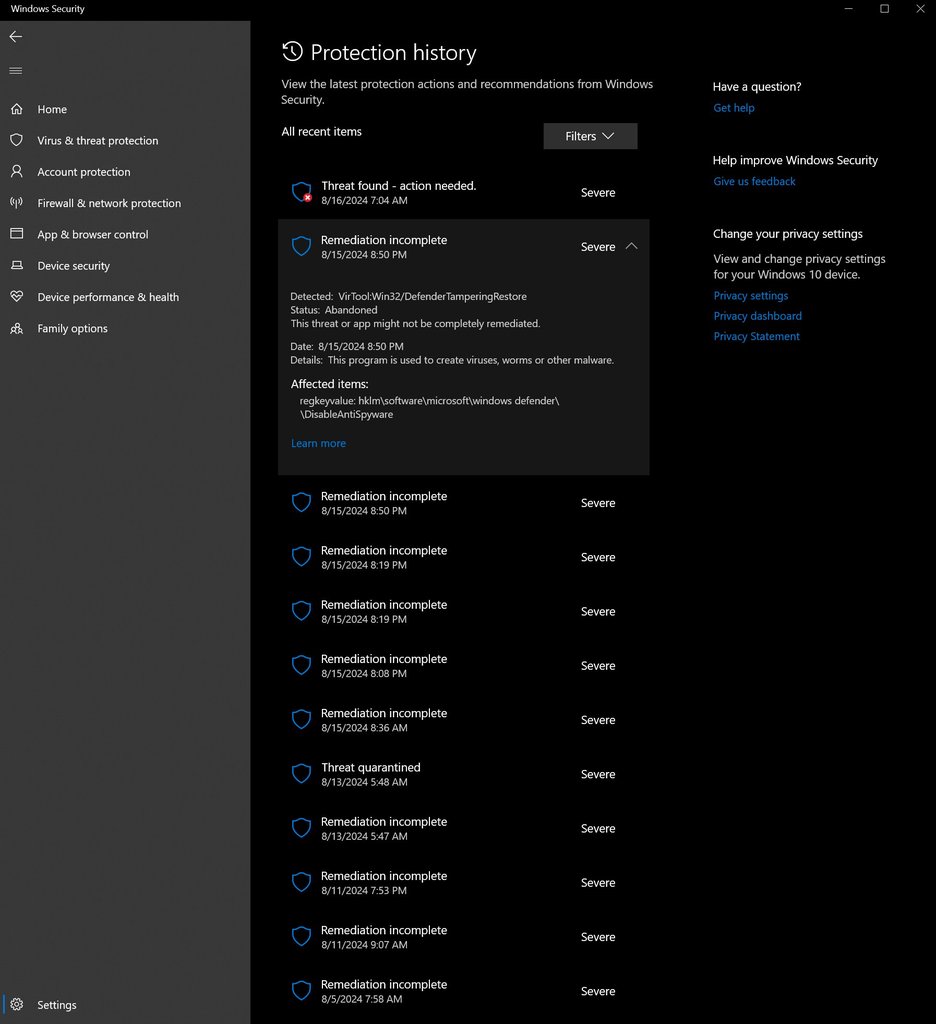This screenshot has height=1024, width=936.
Task: Minimize the Windows Security window
Action: [x=848, y=8]
